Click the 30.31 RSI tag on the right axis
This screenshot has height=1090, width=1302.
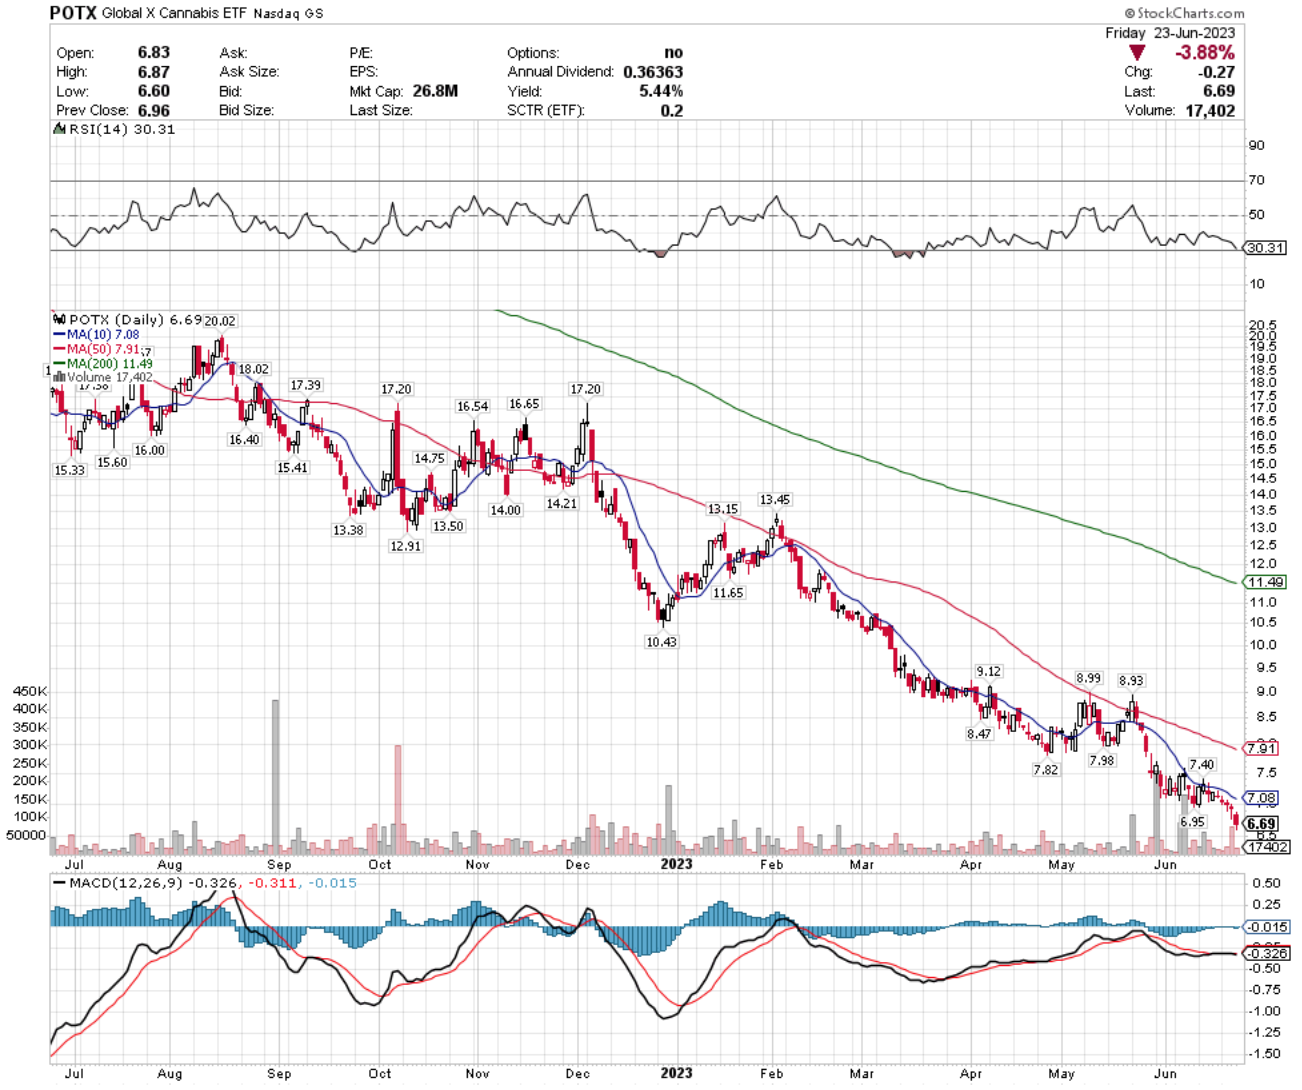click(x=1264, y=247)
